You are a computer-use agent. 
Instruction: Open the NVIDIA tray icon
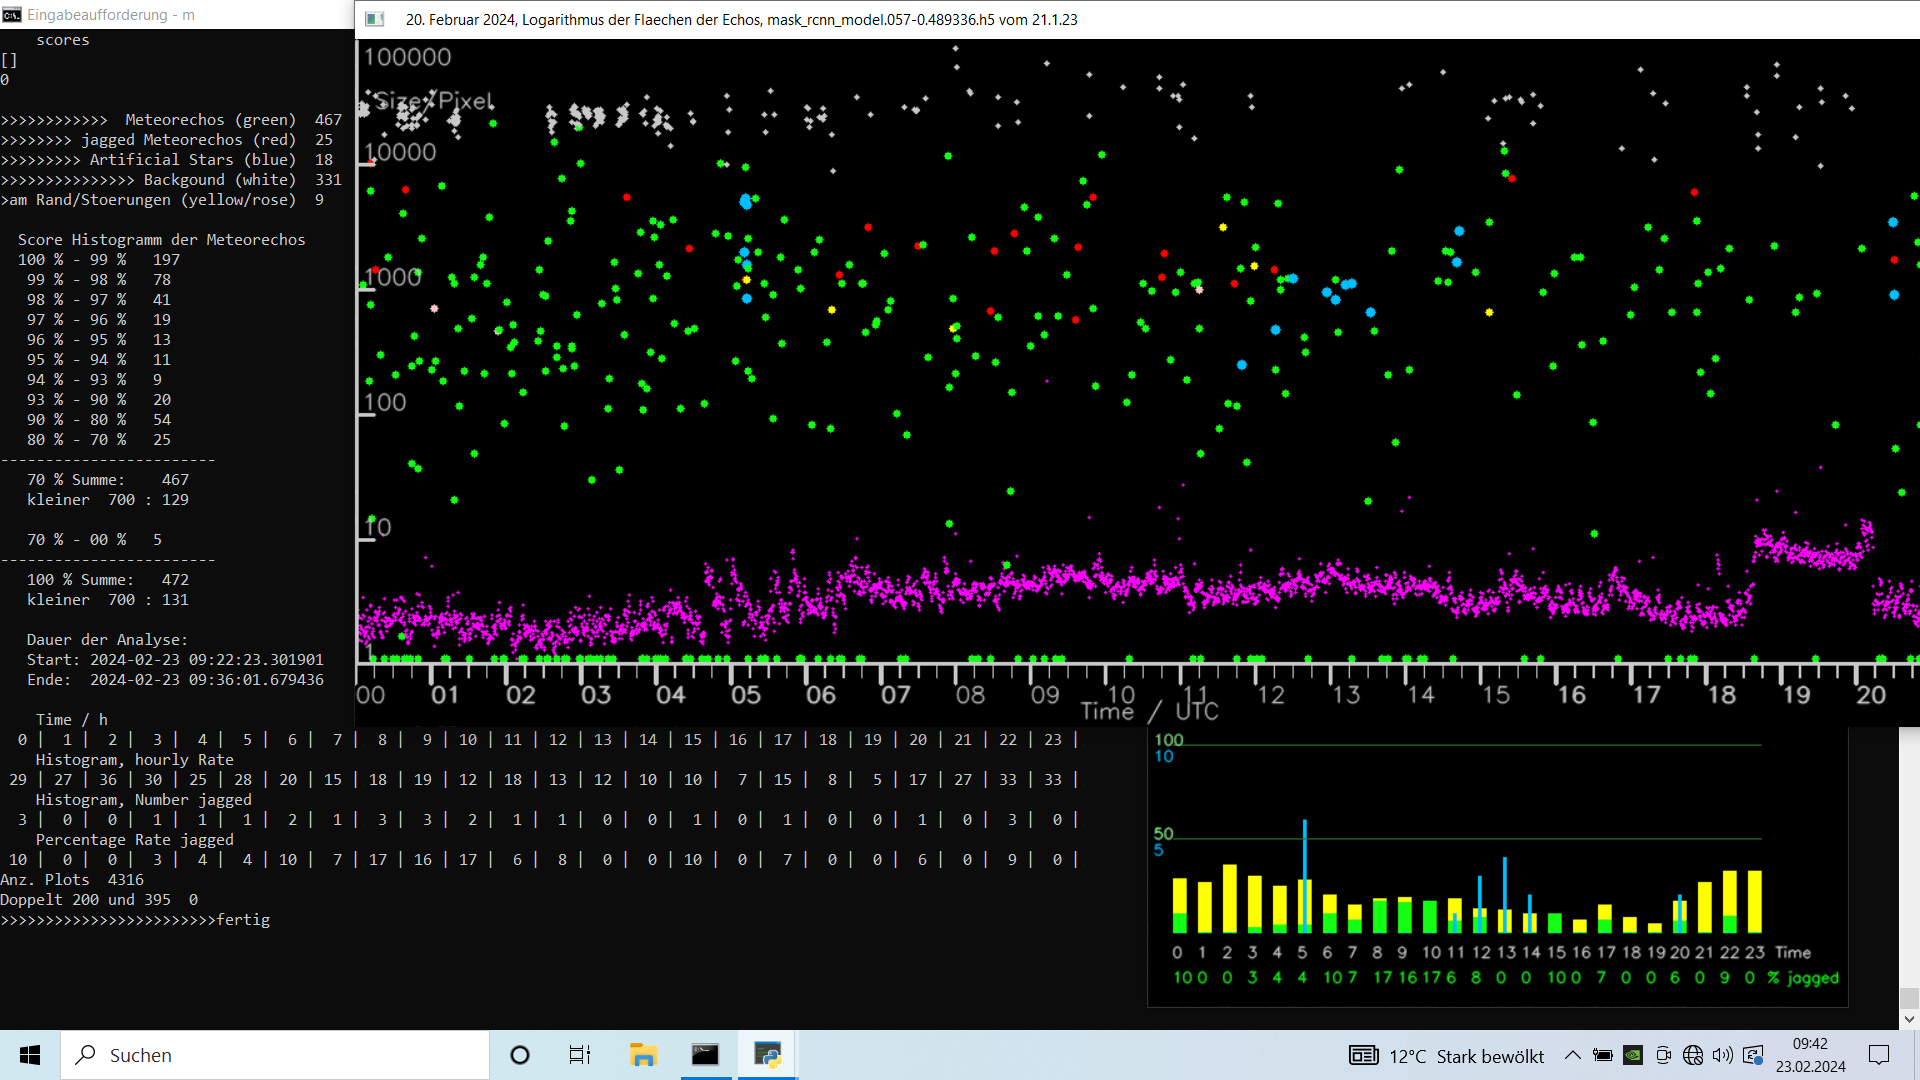(x=1633, y=1055)
